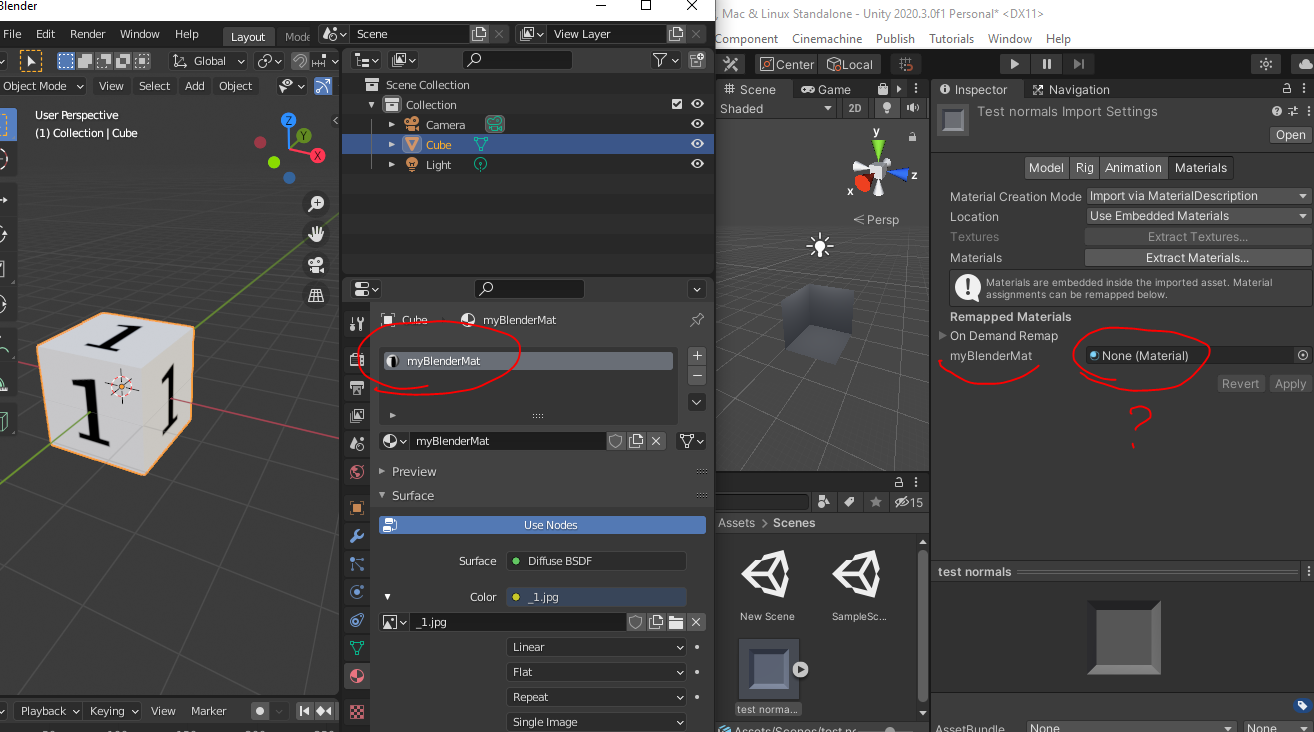Click the Open button in Unity Inspector

click(1290, 135)
